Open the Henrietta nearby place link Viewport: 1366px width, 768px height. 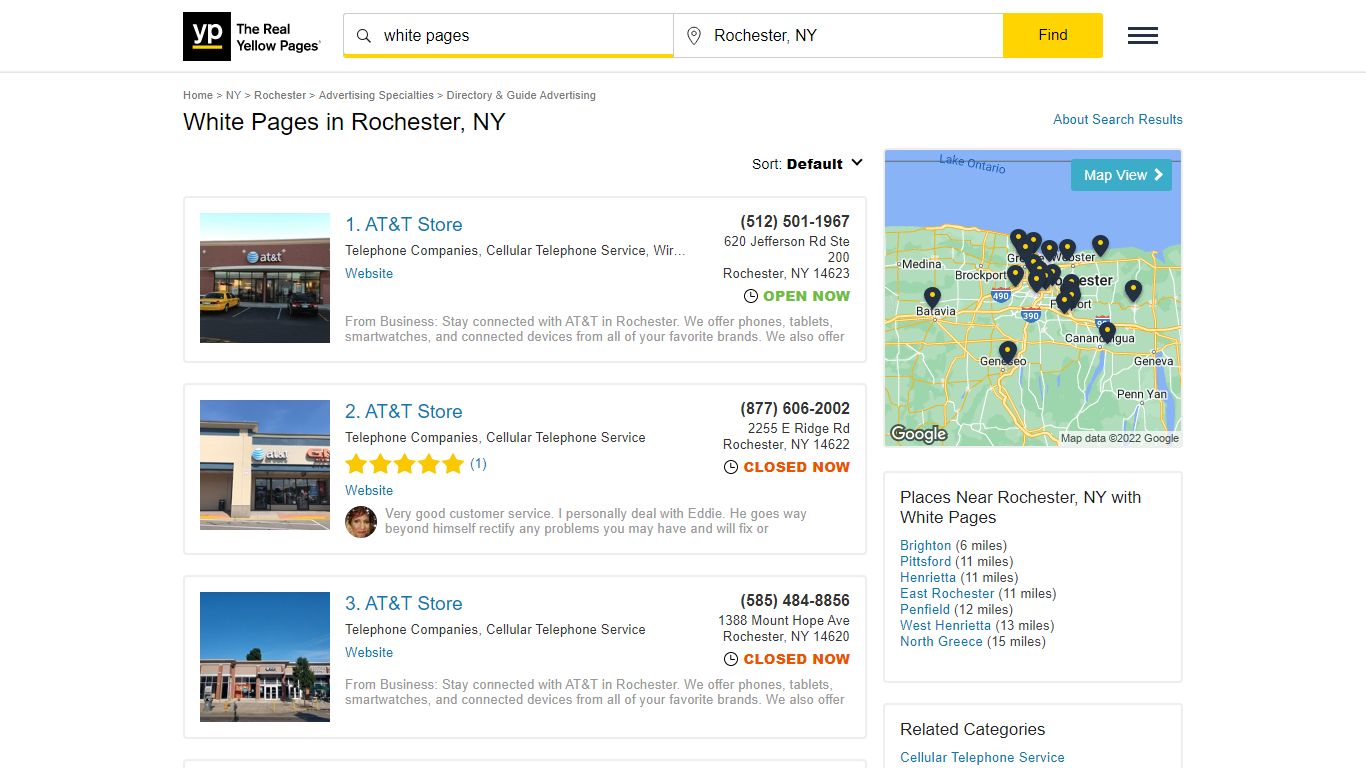pyautogui.click(x=928, y=578)
